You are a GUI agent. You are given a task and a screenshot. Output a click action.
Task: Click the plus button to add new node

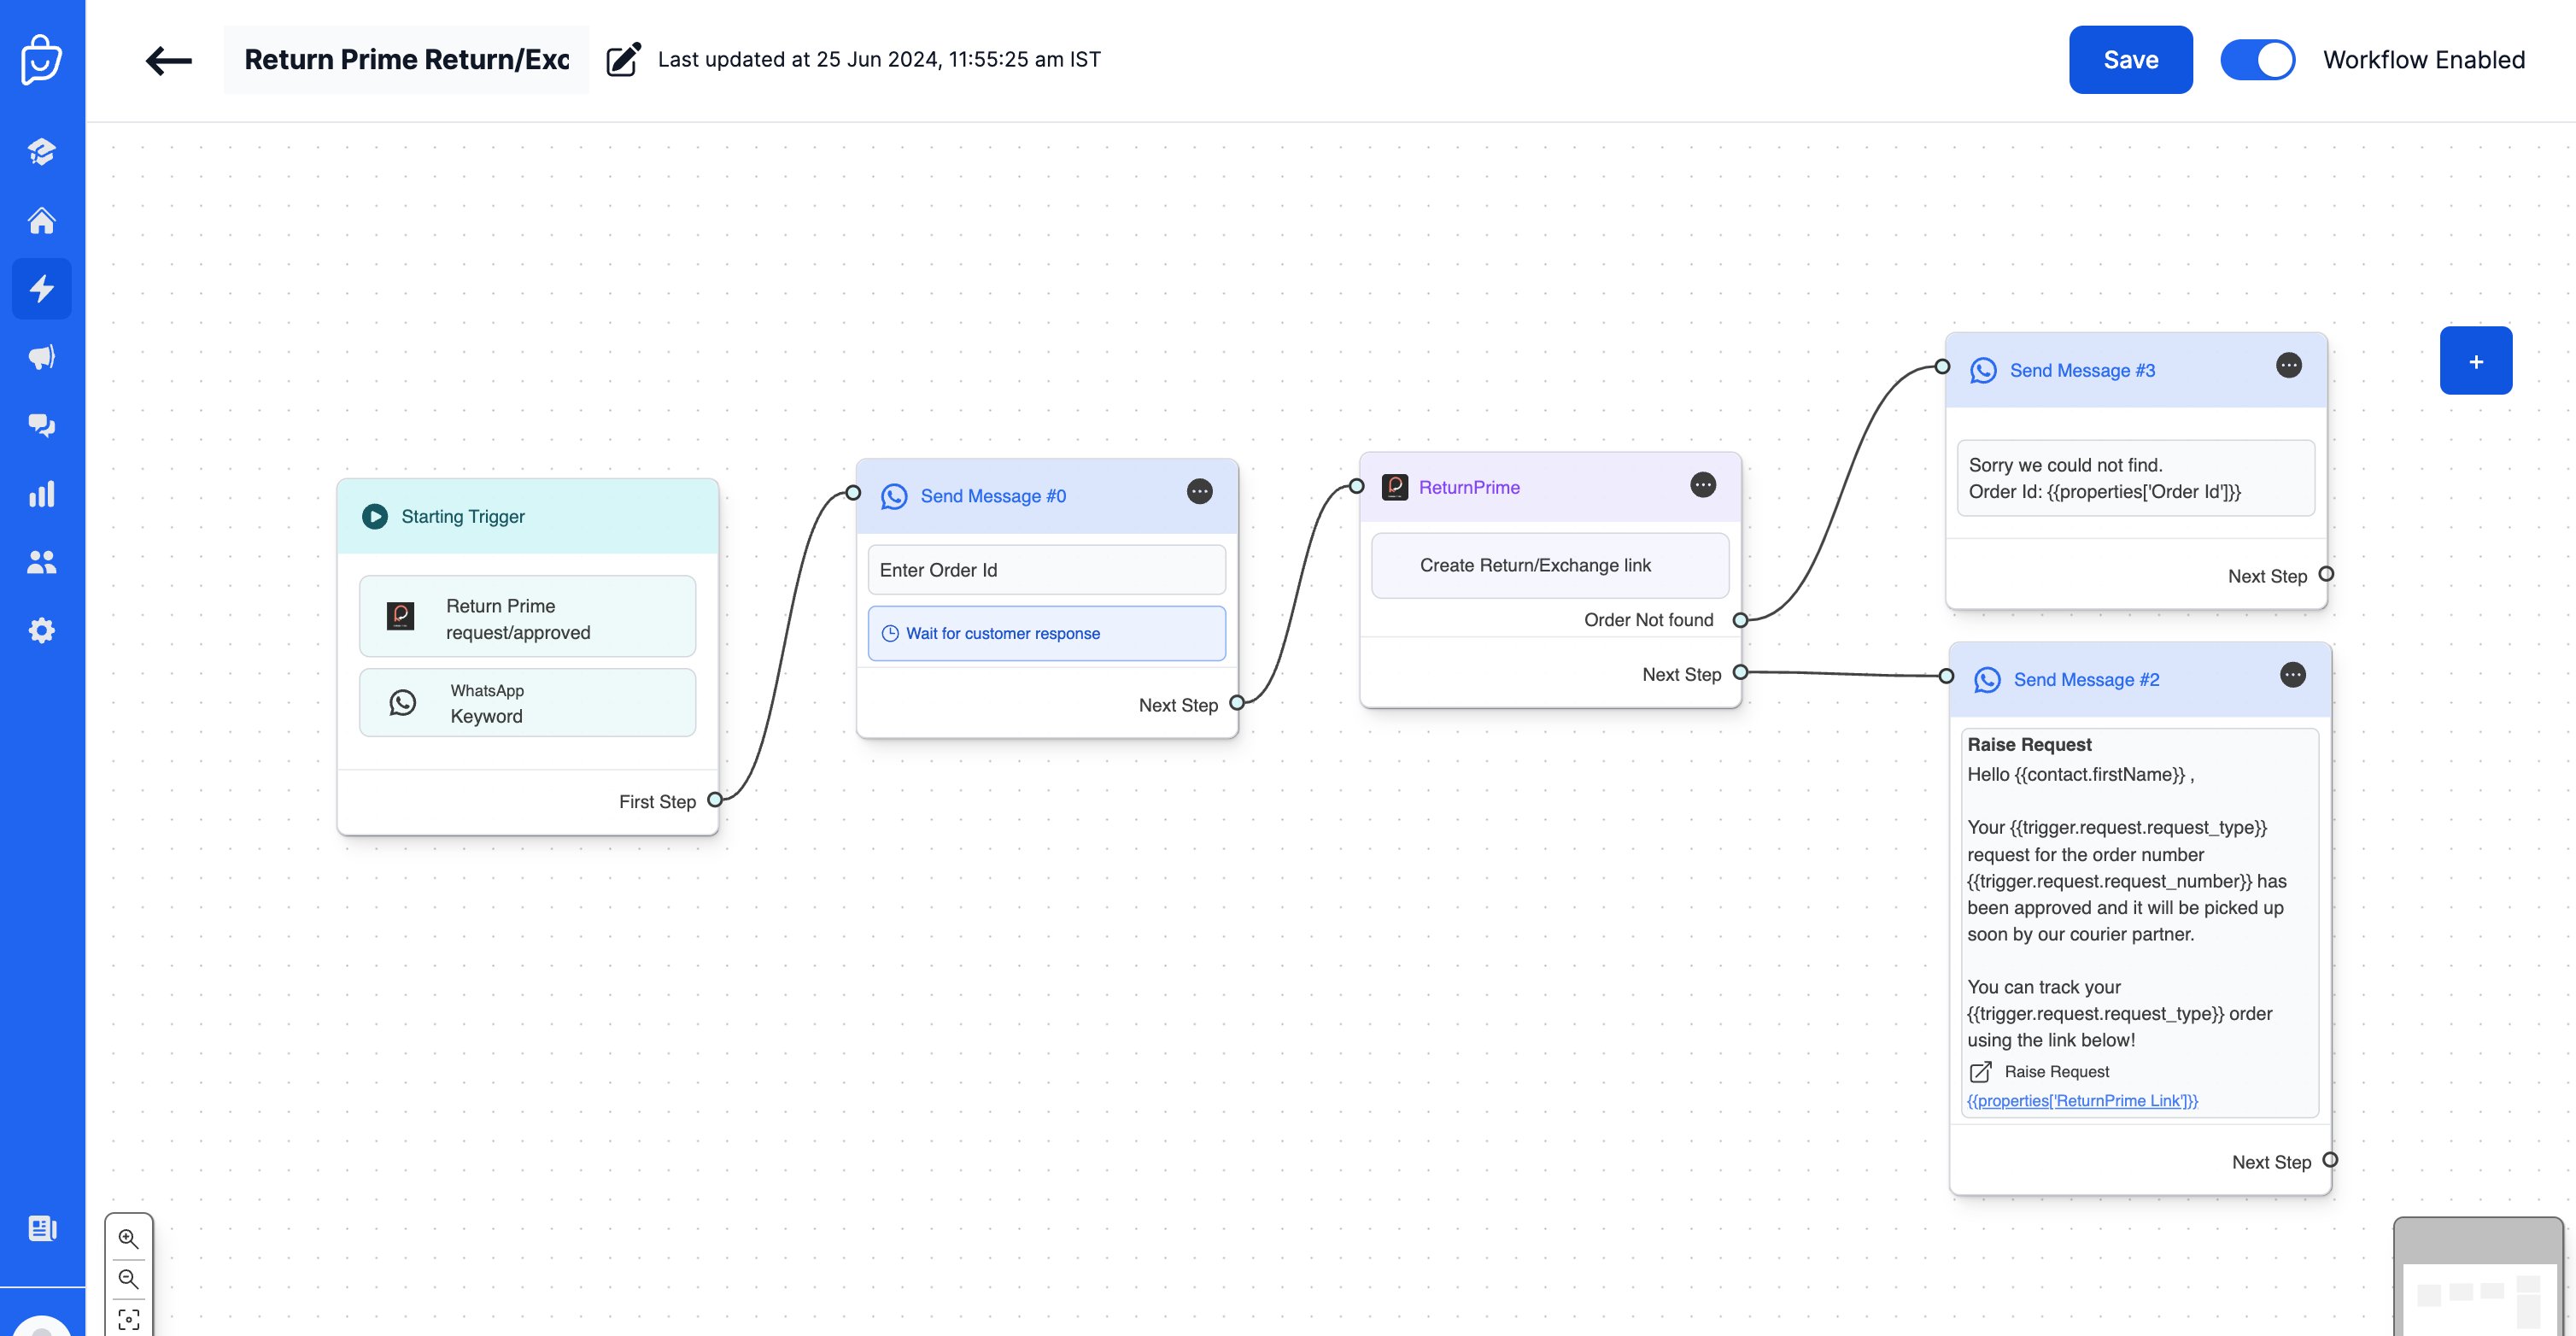(2477, 361)
